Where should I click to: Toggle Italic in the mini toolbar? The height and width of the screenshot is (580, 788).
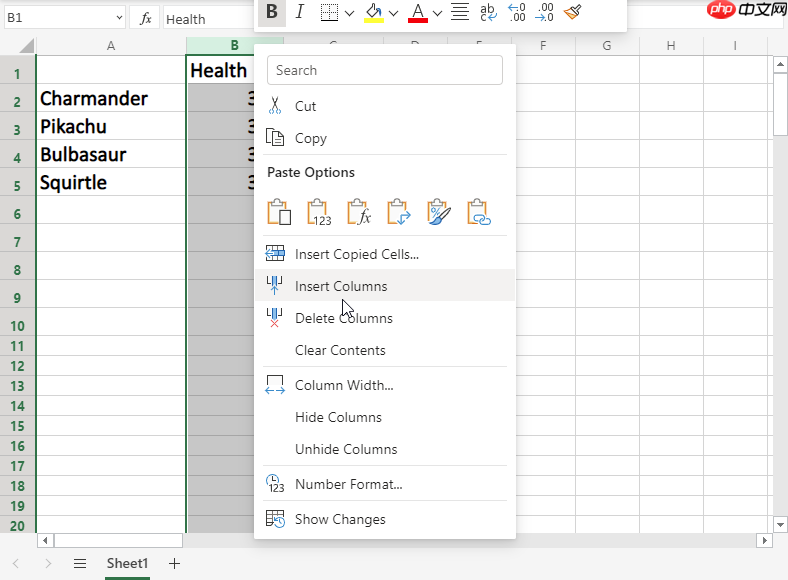(300, 12)
